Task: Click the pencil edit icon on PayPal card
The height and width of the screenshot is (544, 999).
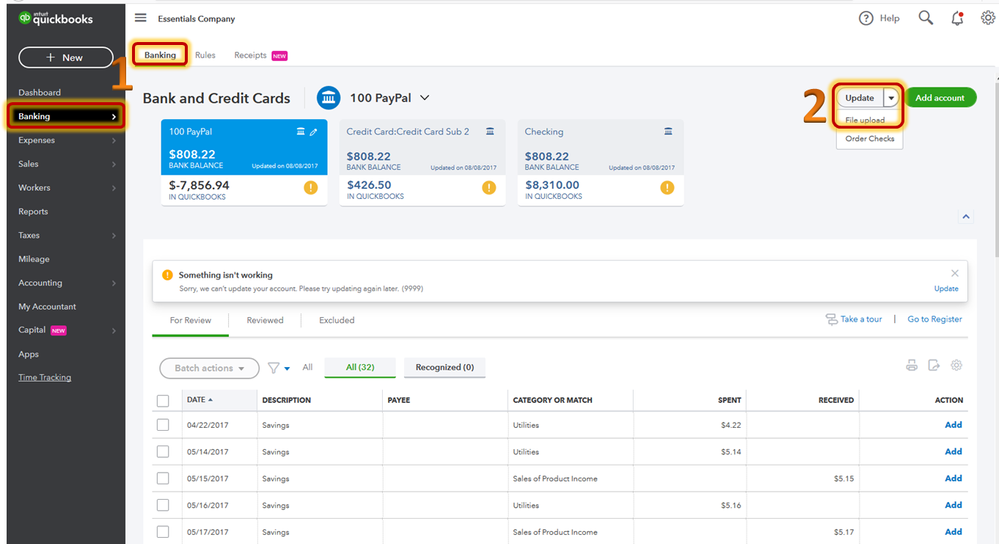Action: click(313, 132)
